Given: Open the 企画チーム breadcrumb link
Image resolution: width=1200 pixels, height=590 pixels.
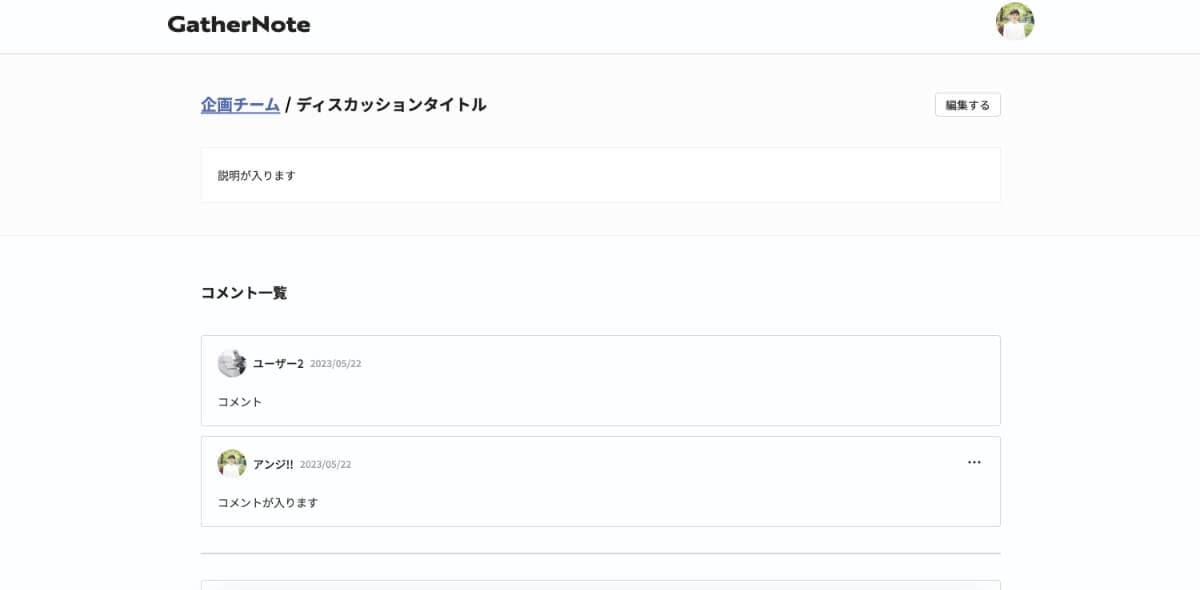Looking at the screenshot, I should tap(240, 104).
